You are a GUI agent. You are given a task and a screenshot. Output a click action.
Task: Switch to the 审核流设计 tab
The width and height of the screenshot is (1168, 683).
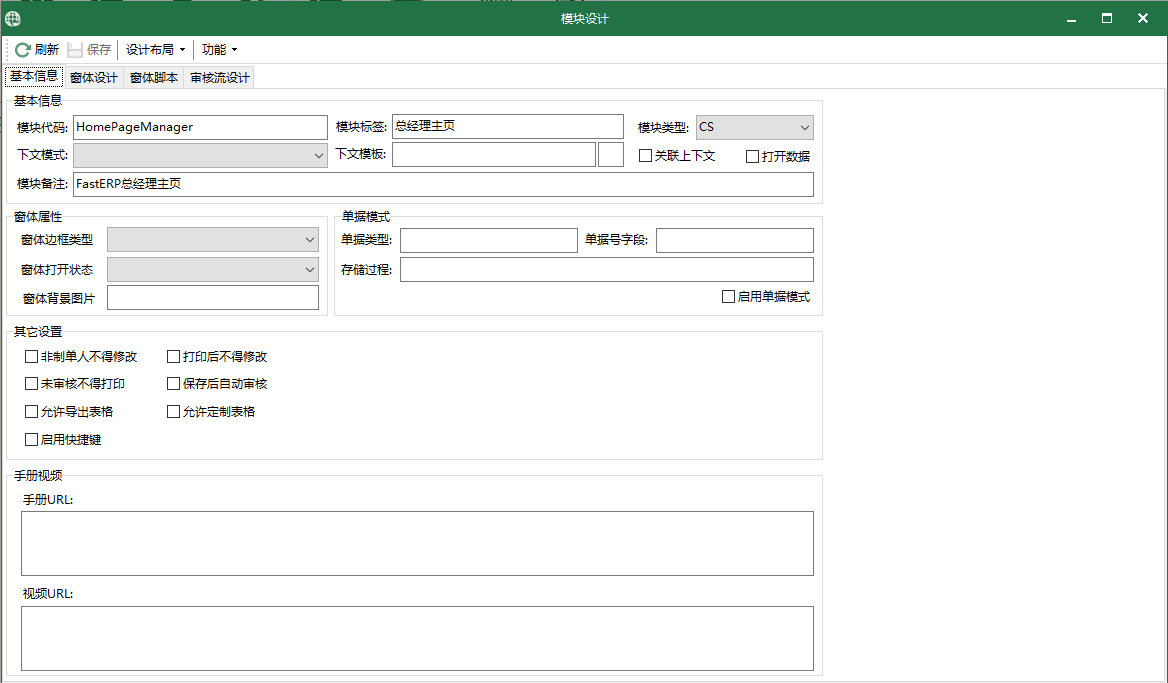click(220, 77)
